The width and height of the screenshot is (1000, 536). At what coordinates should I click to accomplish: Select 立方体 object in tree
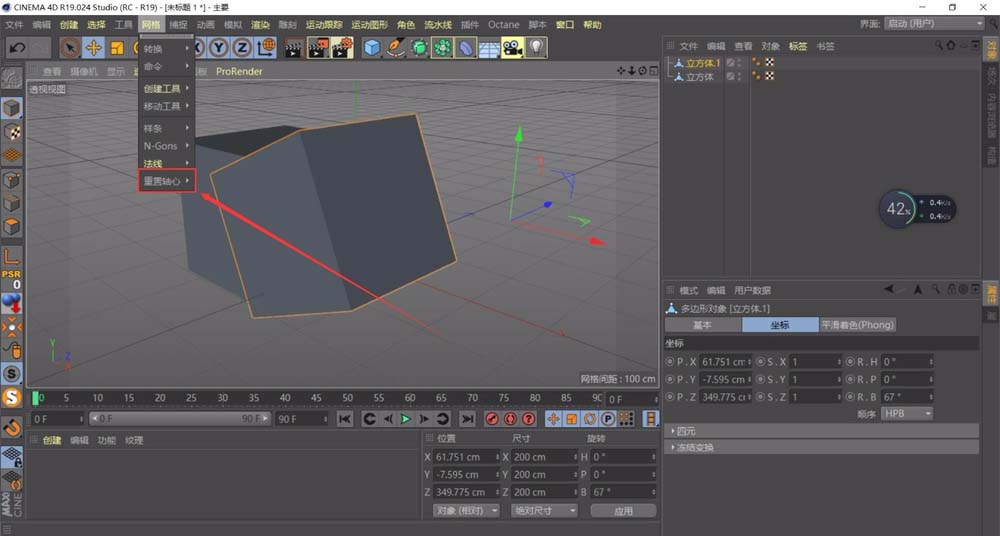(700, 77)
